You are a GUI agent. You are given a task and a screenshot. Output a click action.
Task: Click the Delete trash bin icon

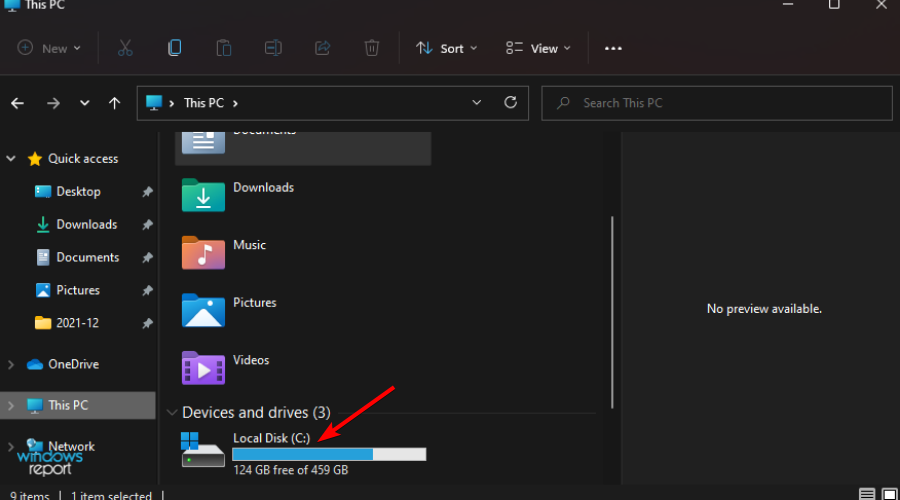[371, 48]
